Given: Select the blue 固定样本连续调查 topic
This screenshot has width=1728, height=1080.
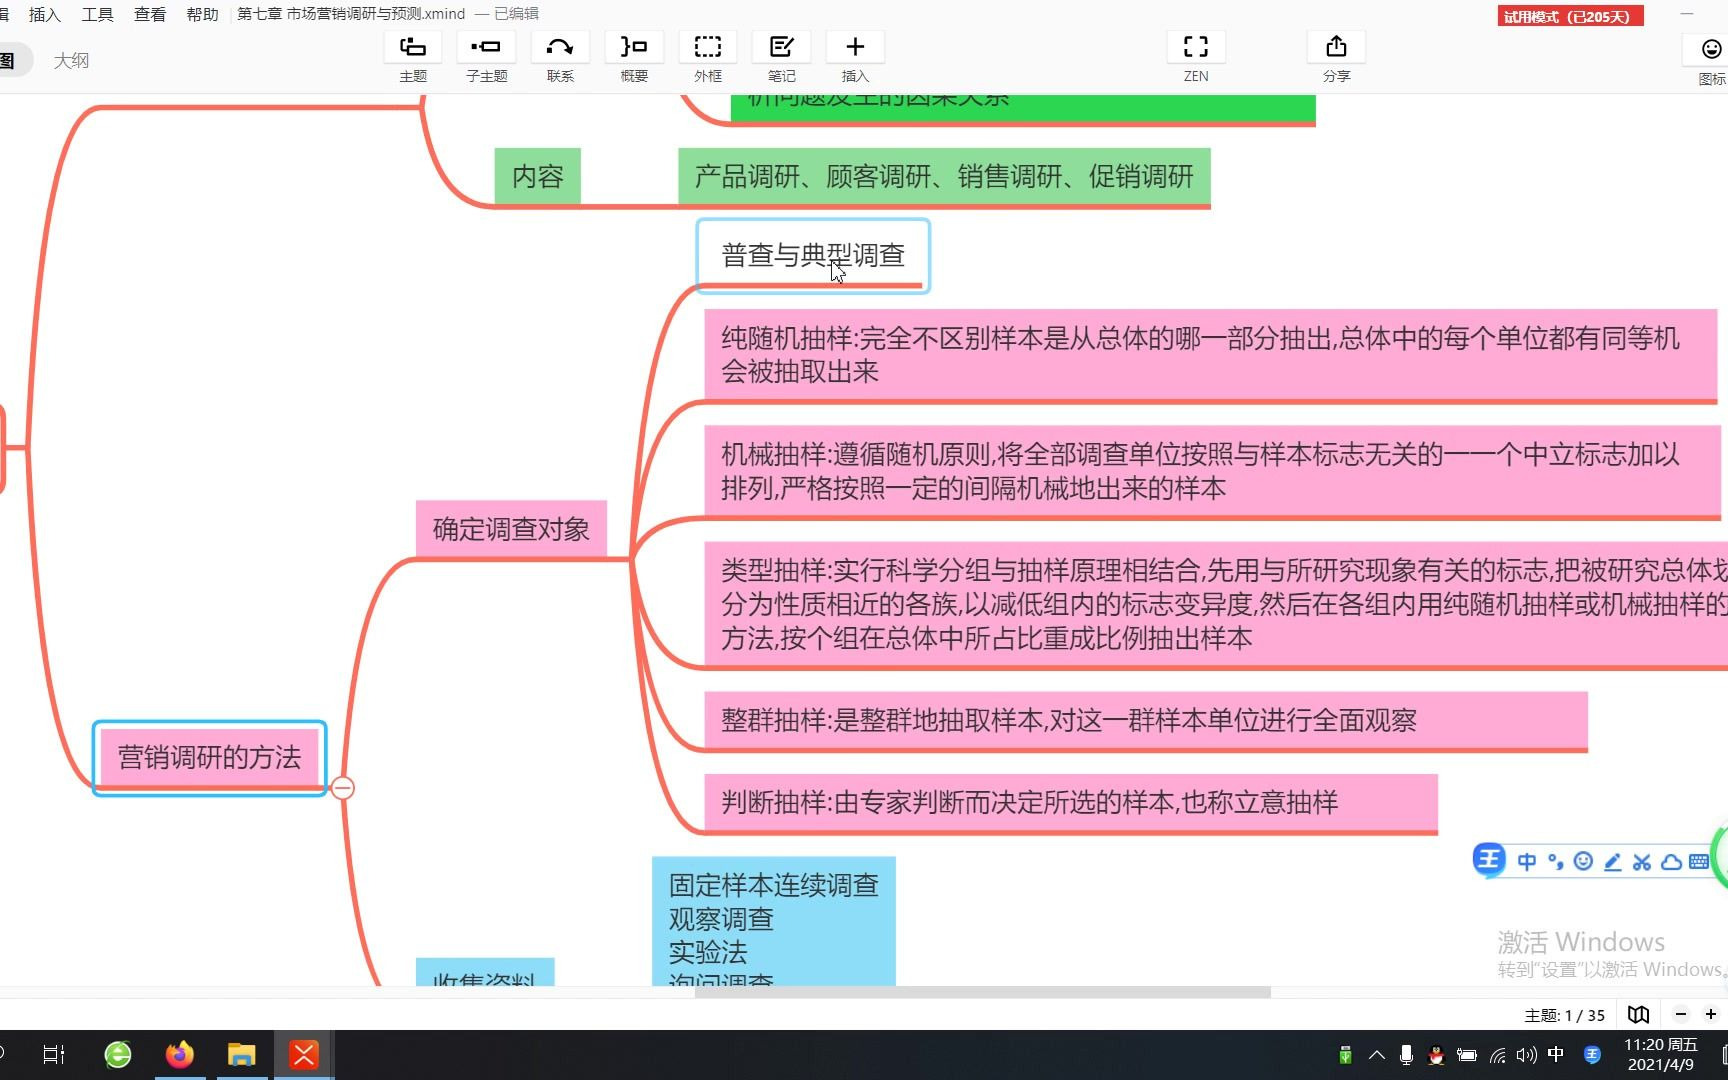Looking at the screenshot, I should pyautogui.click(x=774, y=921).
